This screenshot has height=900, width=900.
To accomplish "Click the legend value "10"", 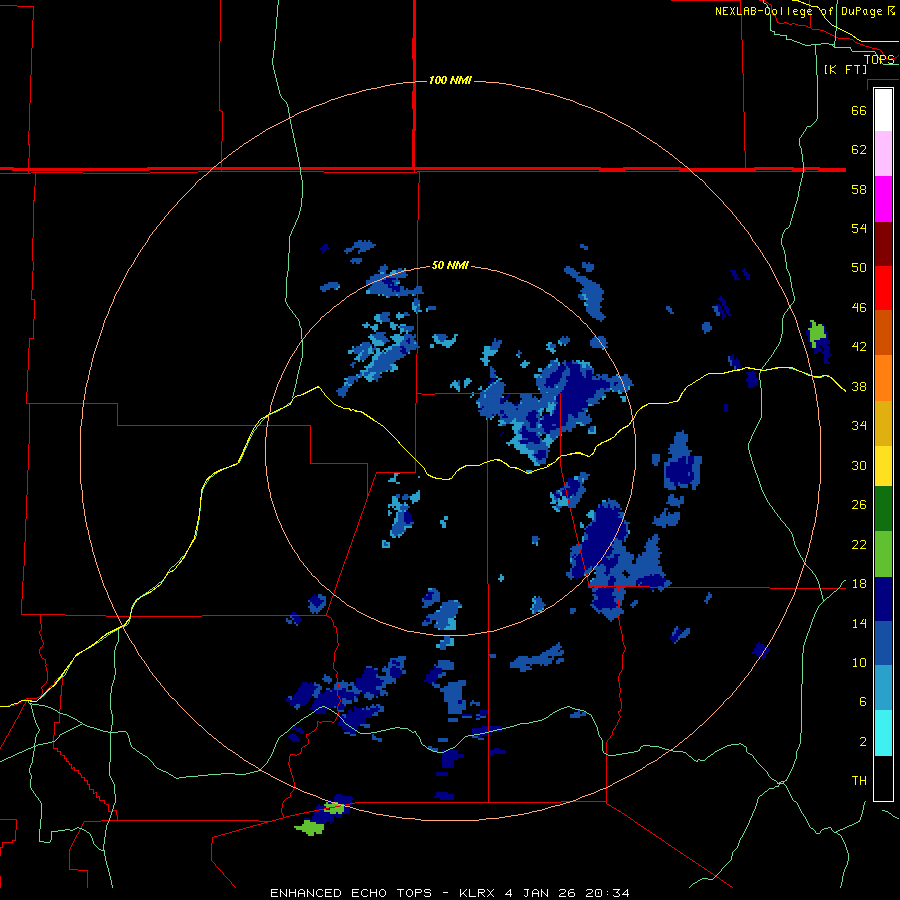I will click(x=859, y=663).
